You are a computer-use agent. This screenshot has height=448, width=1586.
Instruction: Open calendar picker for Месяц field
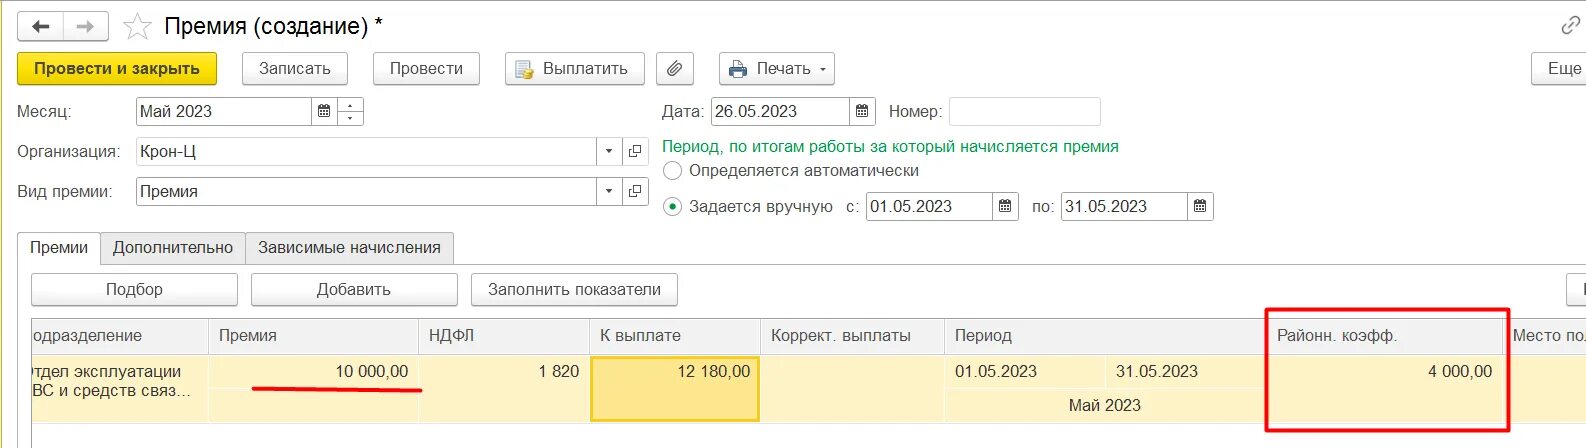(x=324, y=112)
